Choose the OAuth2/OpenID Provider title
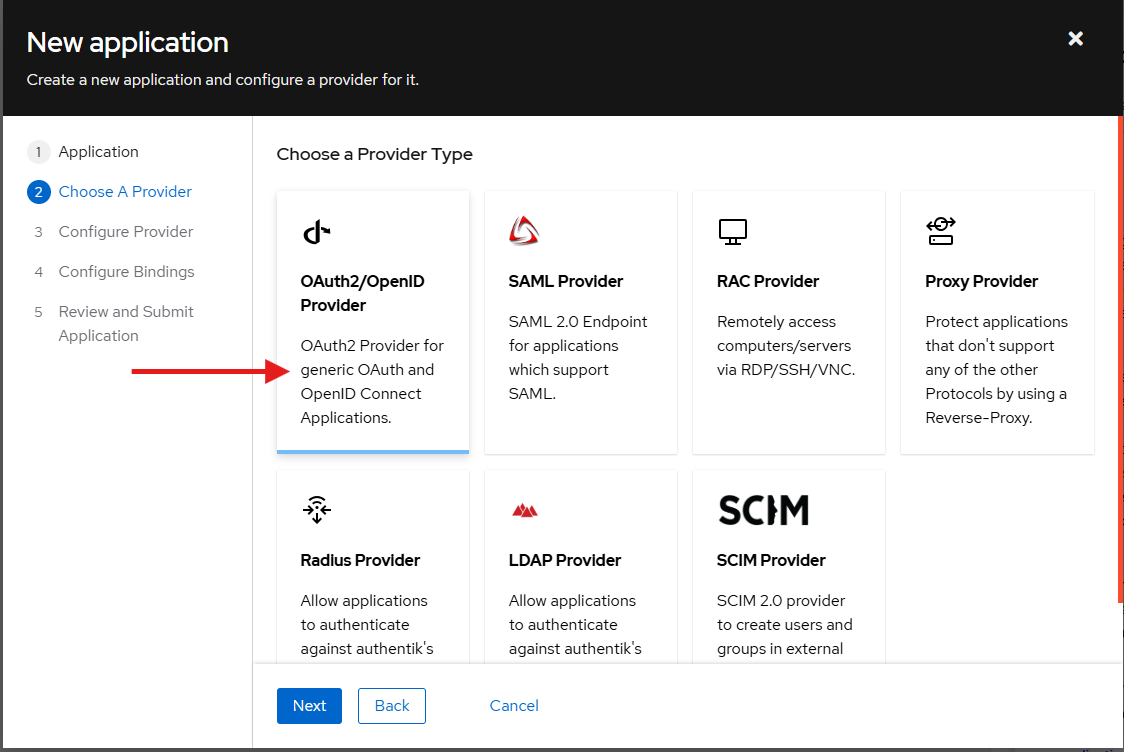This screenshot has width=1124, height=752. [362, 293]
